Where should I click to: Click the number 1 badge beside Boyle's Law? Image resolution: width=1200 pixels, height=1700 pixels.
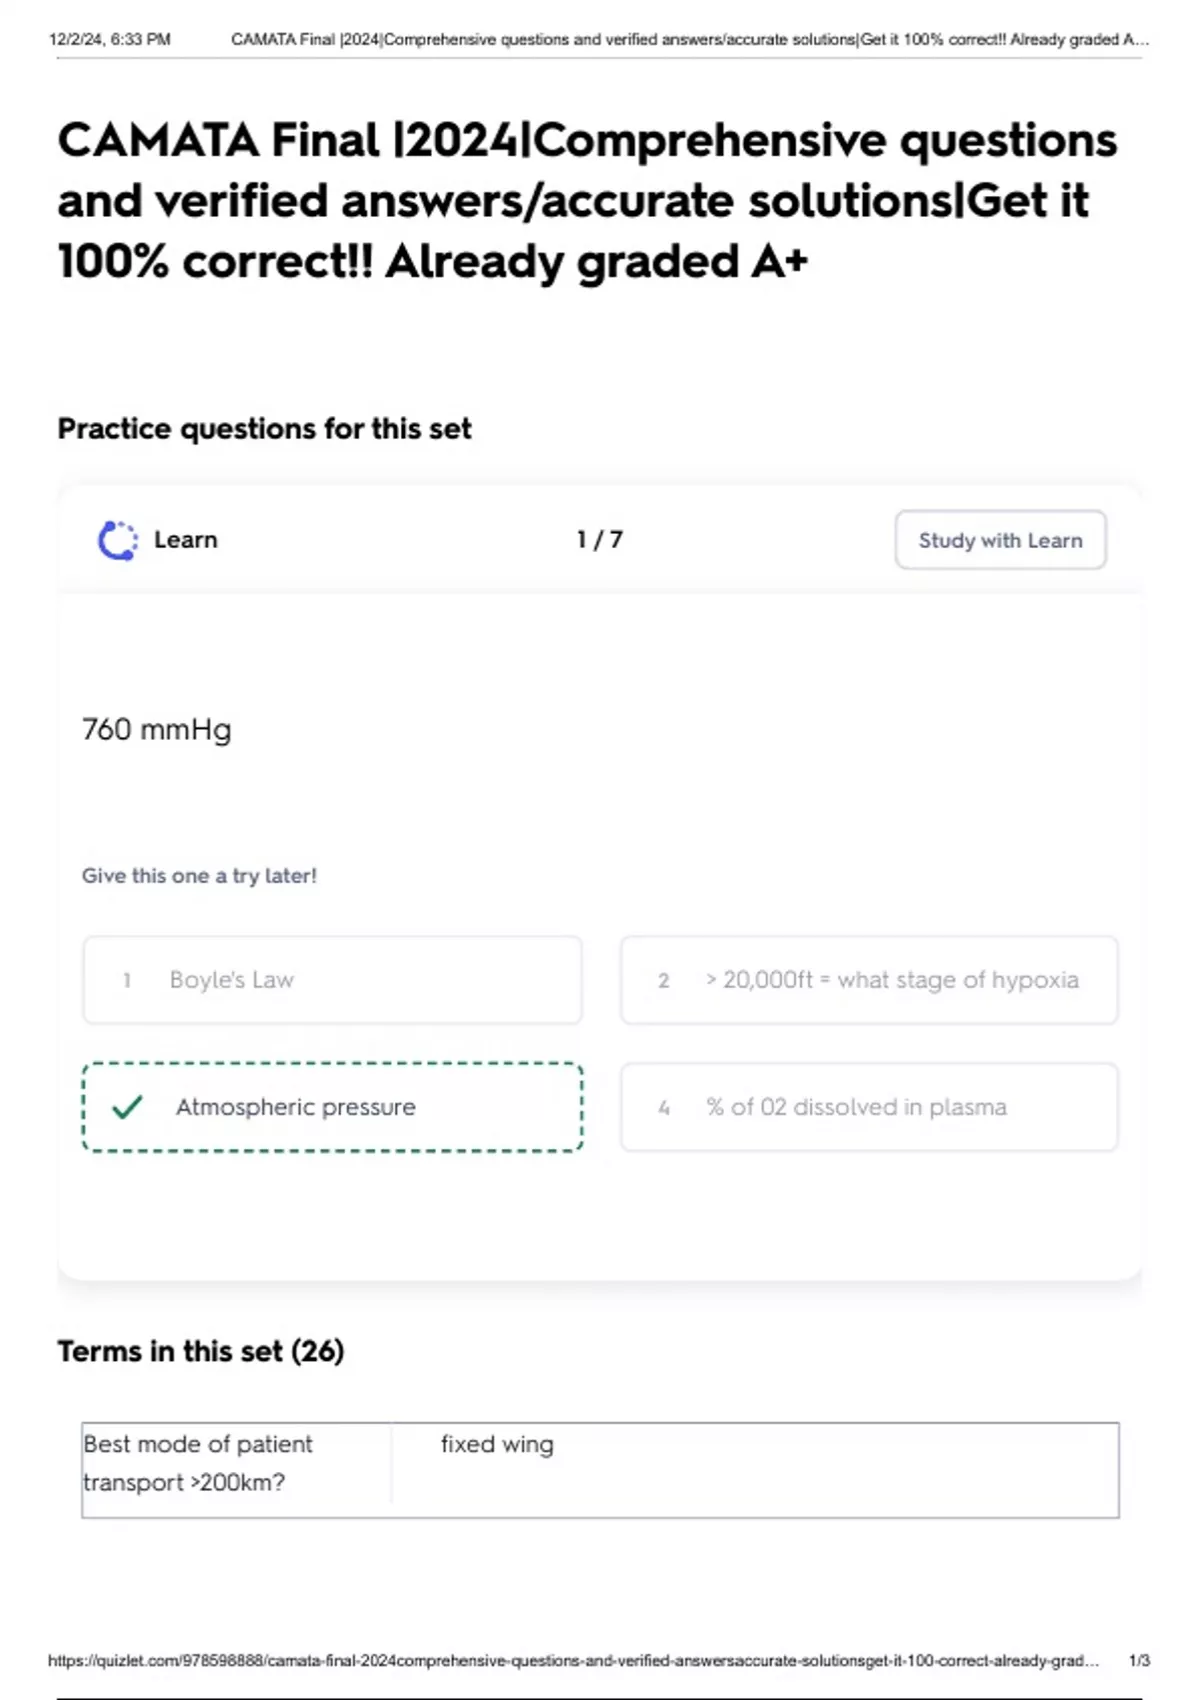pyautogui.click(x=127, y=980)
